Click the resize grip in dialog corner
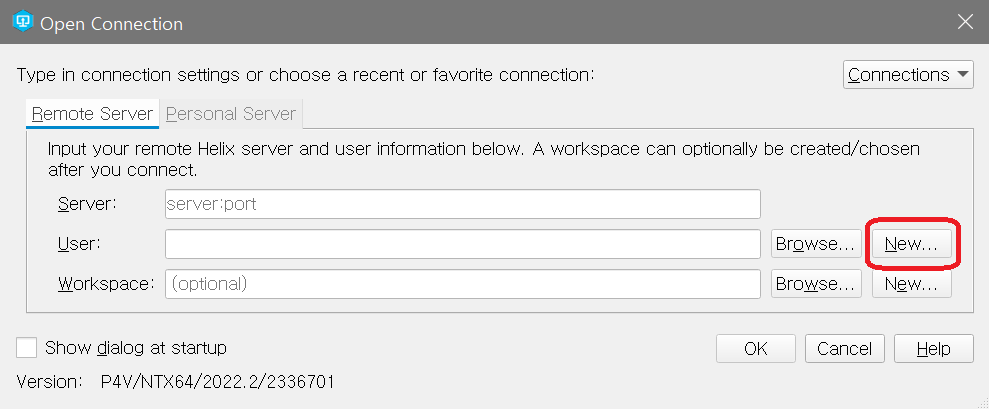 pyautogui.click(x=981, y=402)
